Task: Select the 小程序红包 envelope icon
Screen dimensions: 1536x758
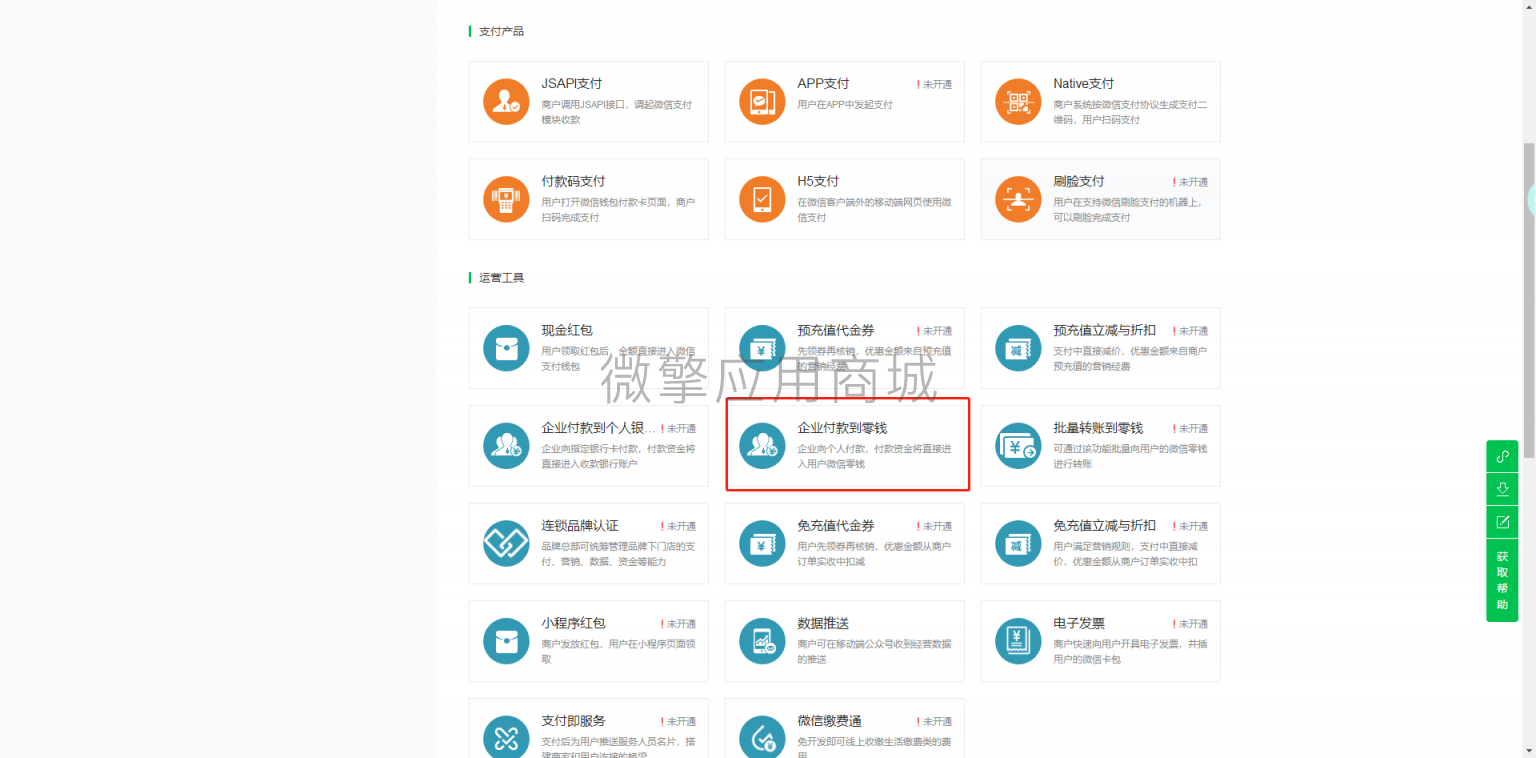Action: pyautogui.click(x=506, y=641)
